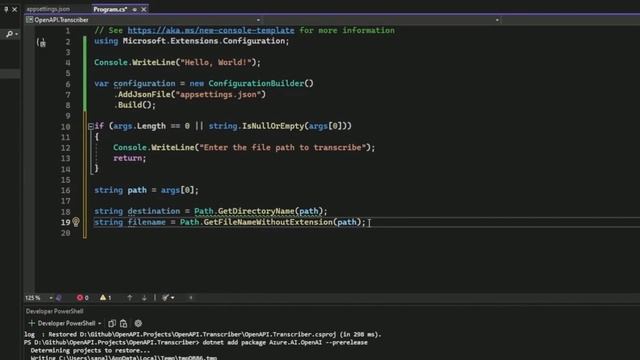This screenshot has width=640, height=360.
Task: Copy terminal selection icon
Action: [x=112, y=323]
